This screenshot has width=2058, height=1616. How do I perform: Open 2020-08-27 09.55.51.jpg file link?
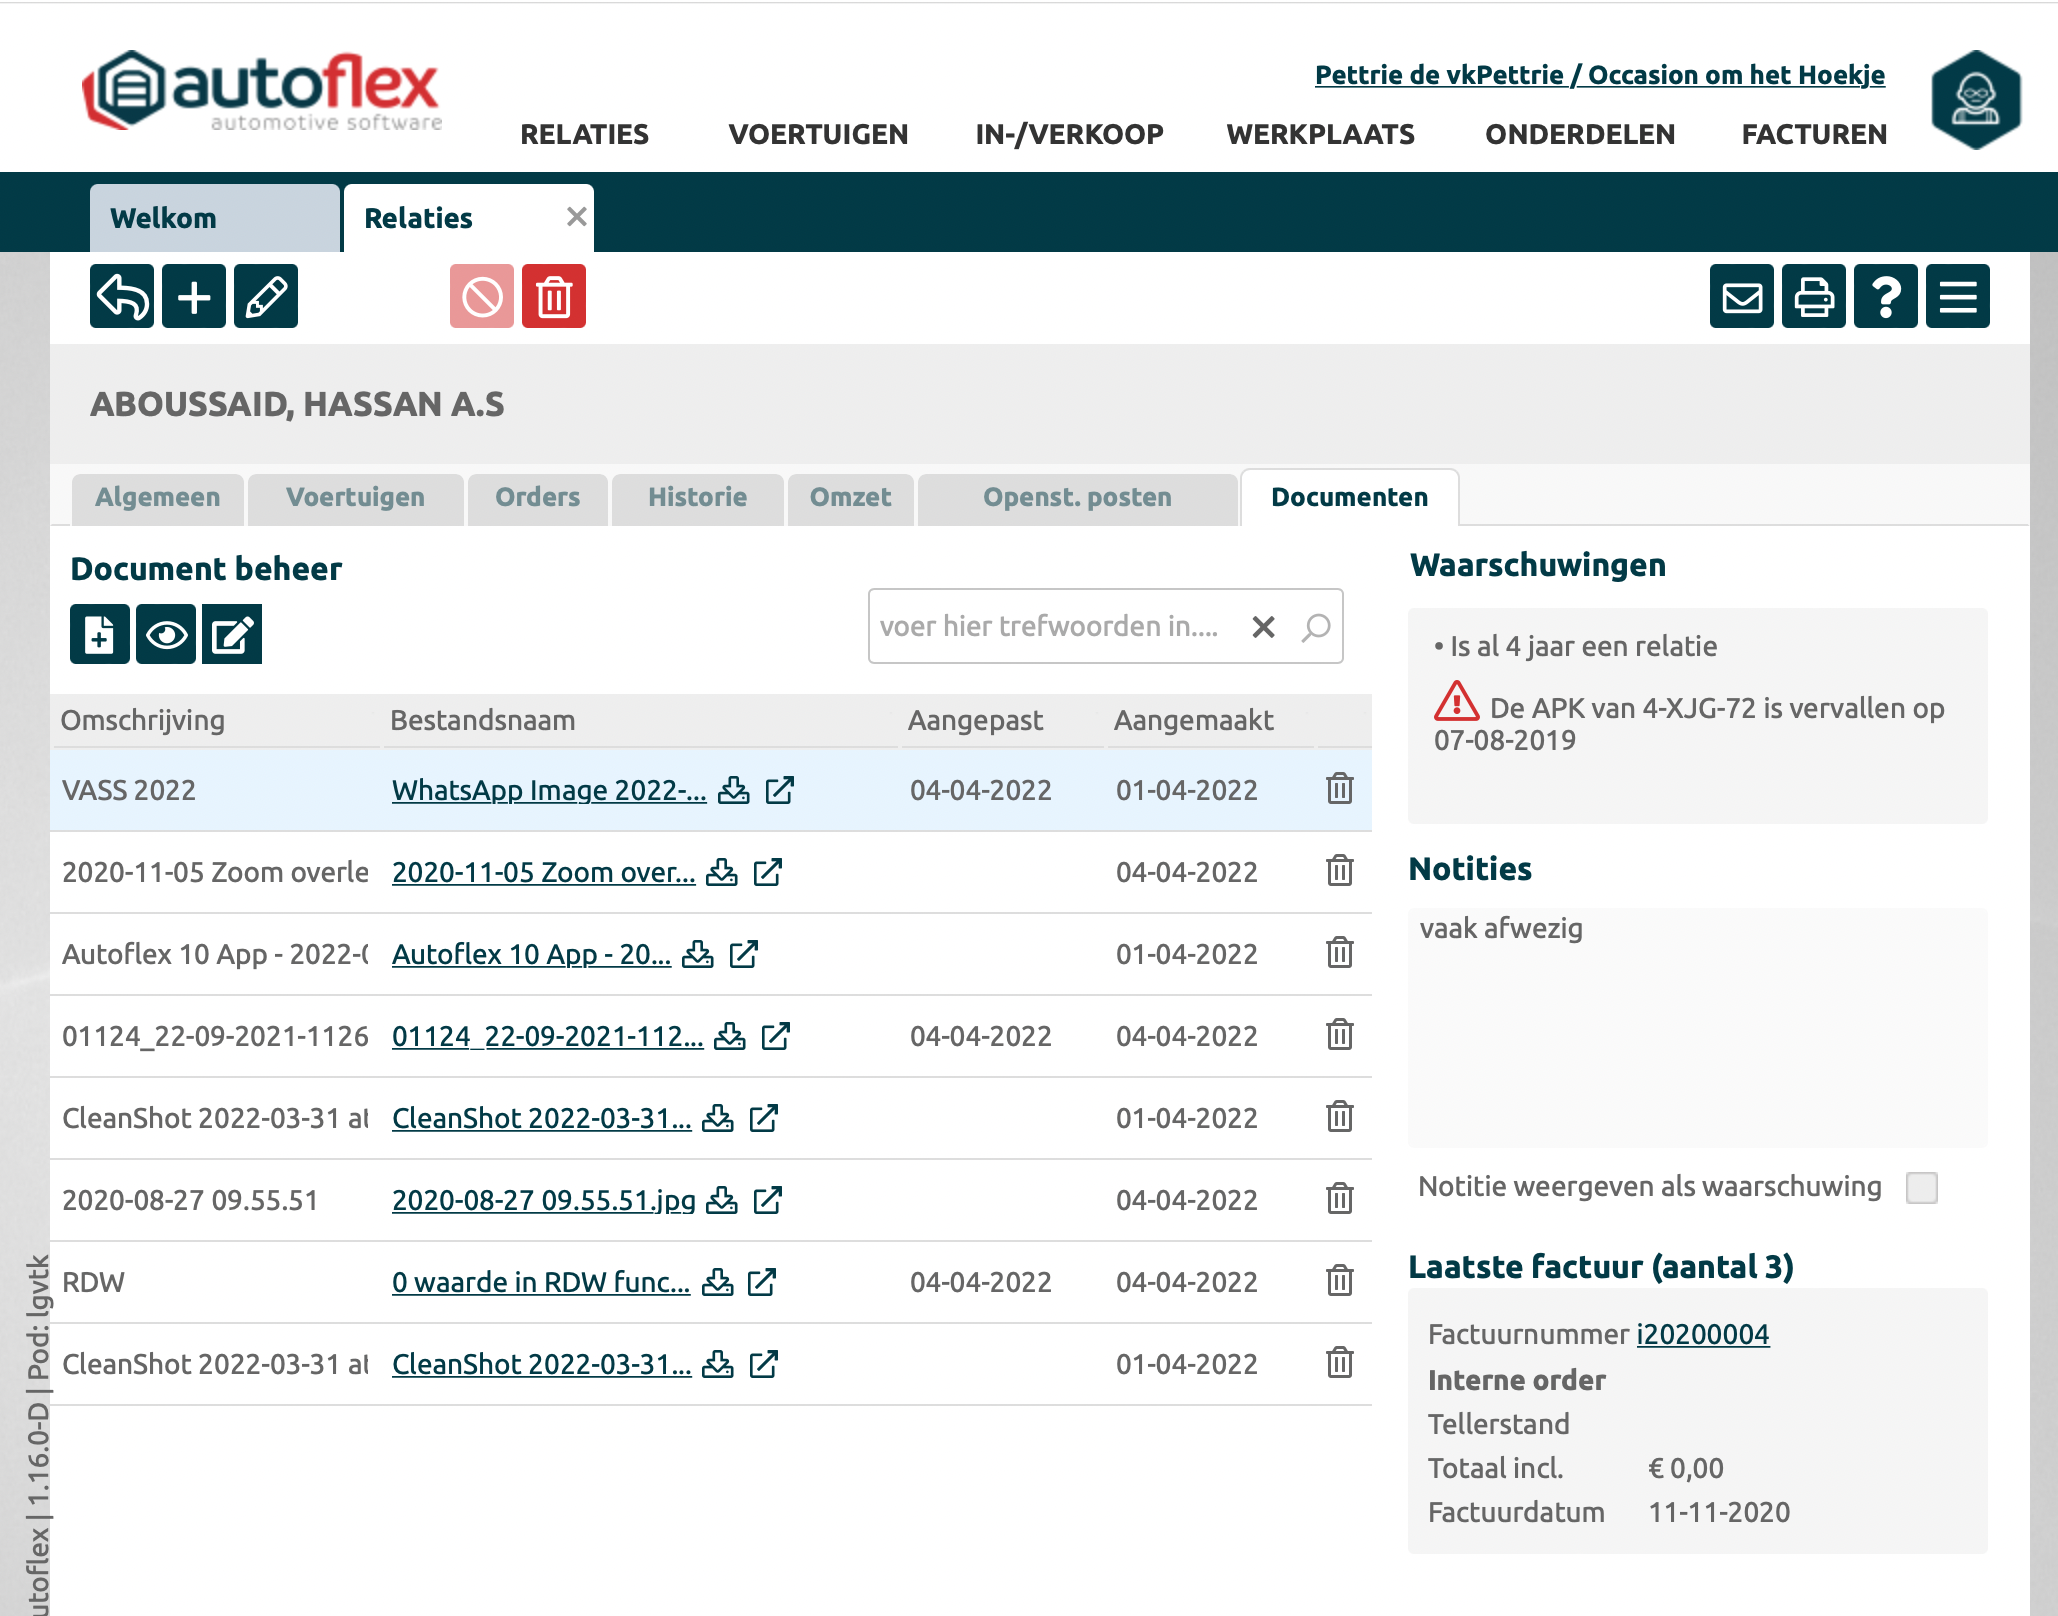pyautogui.click(x=543, y=1200)
